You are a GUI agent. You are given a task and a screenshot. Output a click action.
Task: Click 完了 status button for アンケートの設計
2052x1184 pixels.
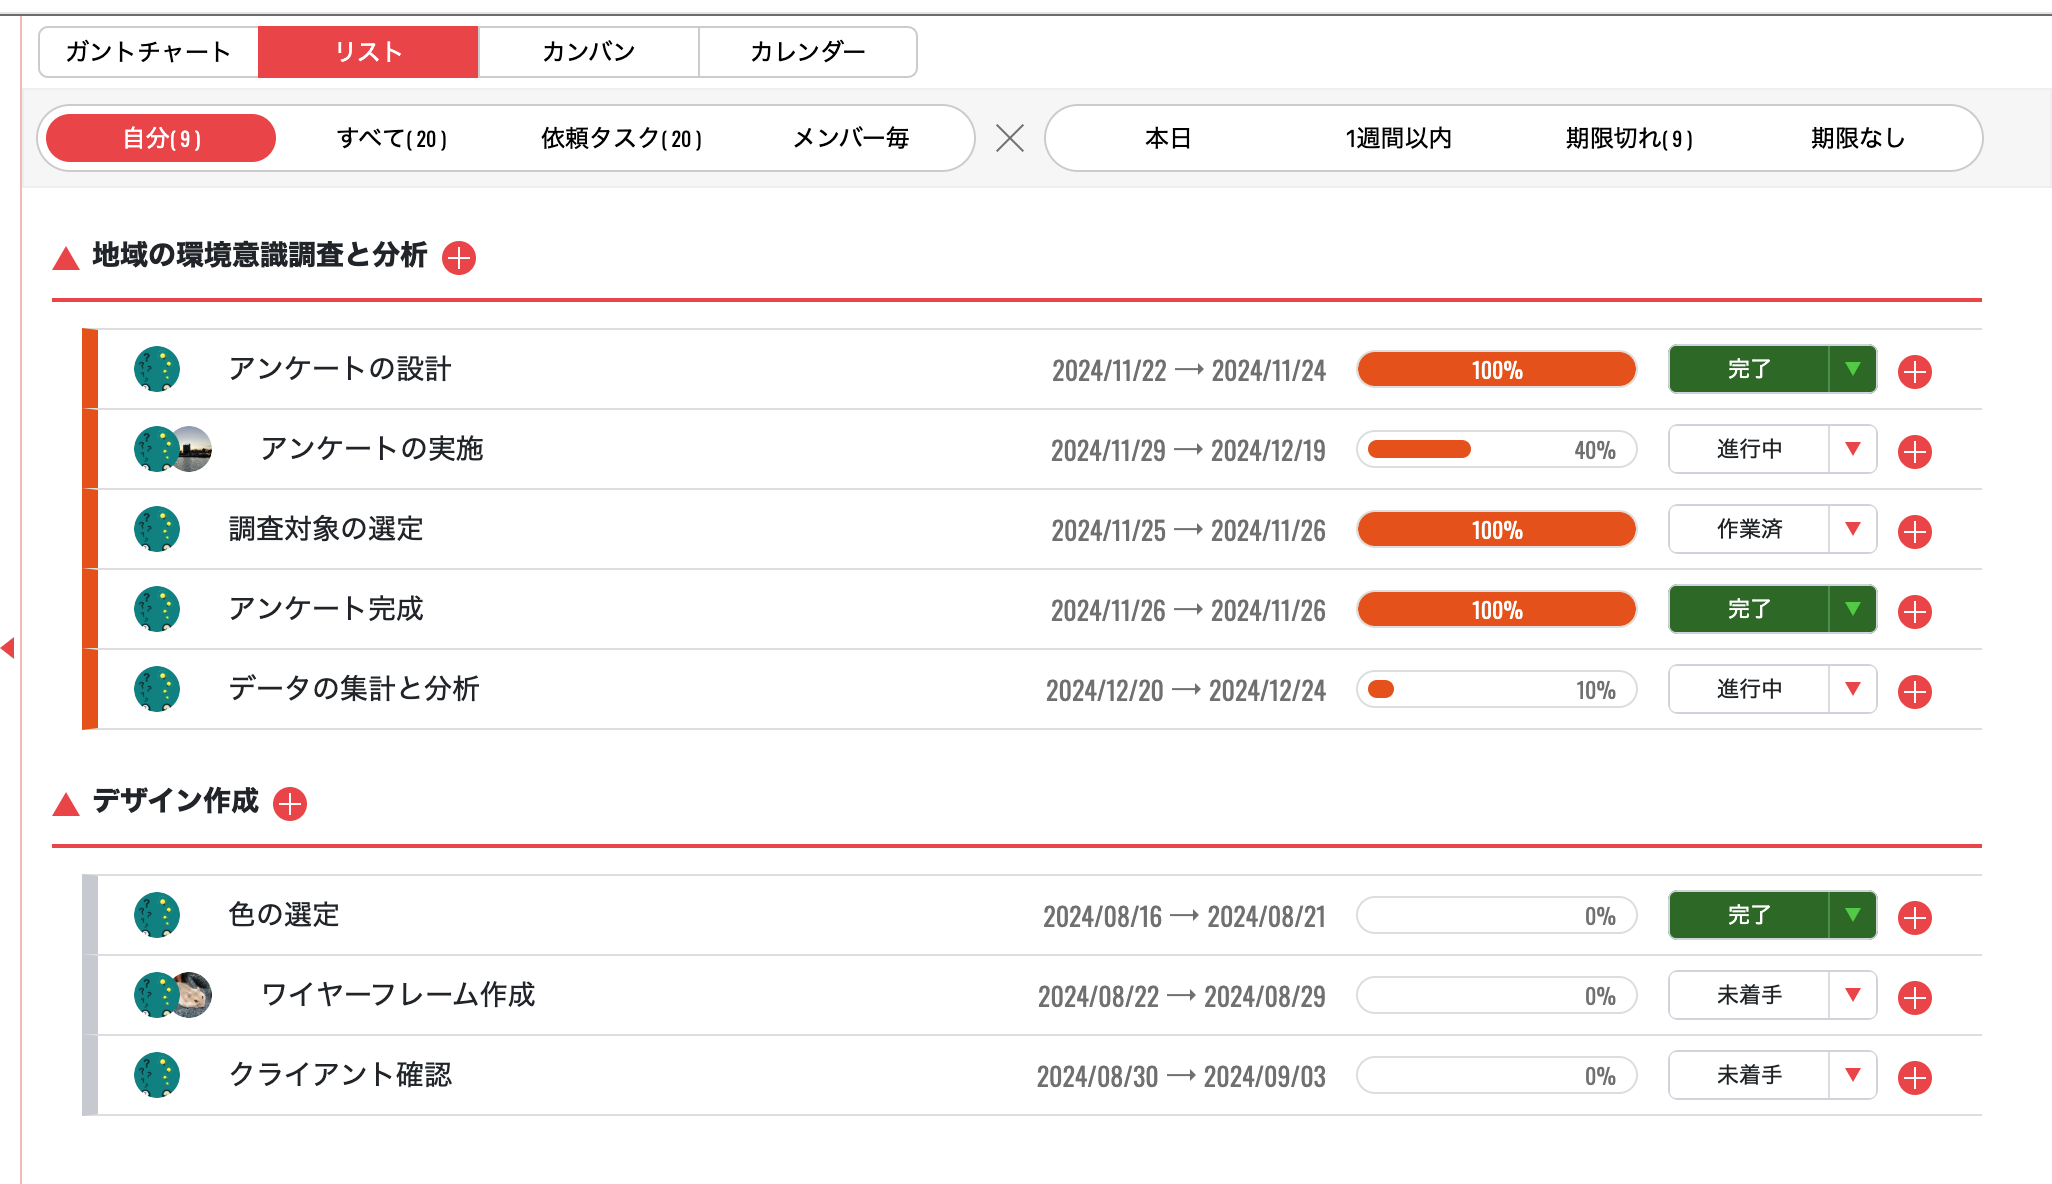coord(1749,369)
